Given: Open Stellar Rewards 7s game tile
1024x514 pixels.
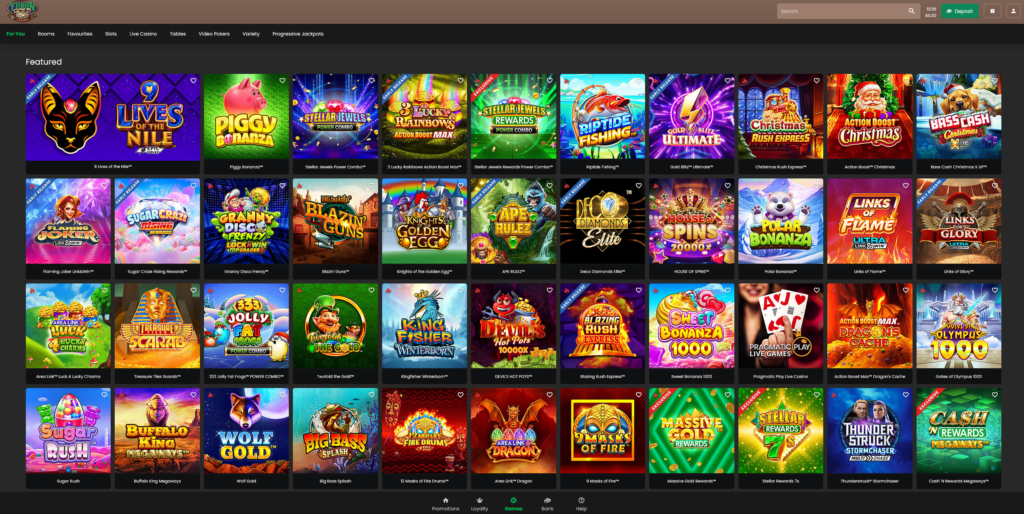Looking at the screenshot, I should click(780, 438).
